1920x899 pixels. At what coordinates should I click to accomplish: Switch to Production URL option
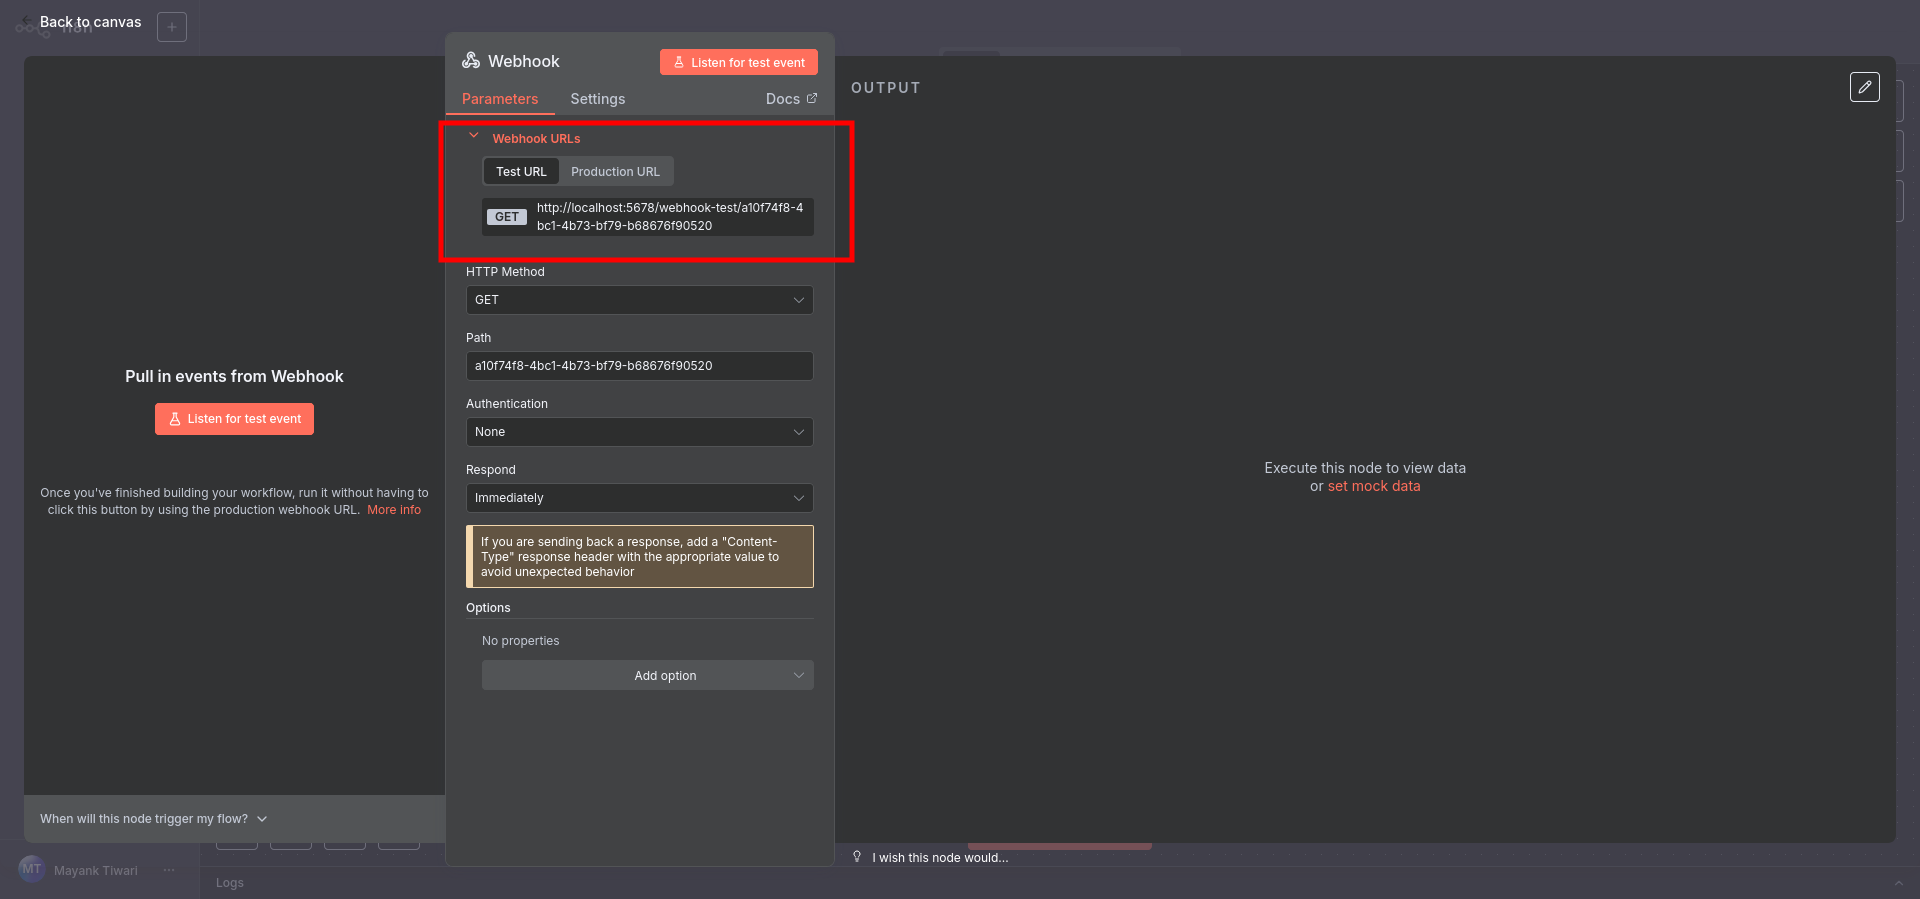[615, 172]
